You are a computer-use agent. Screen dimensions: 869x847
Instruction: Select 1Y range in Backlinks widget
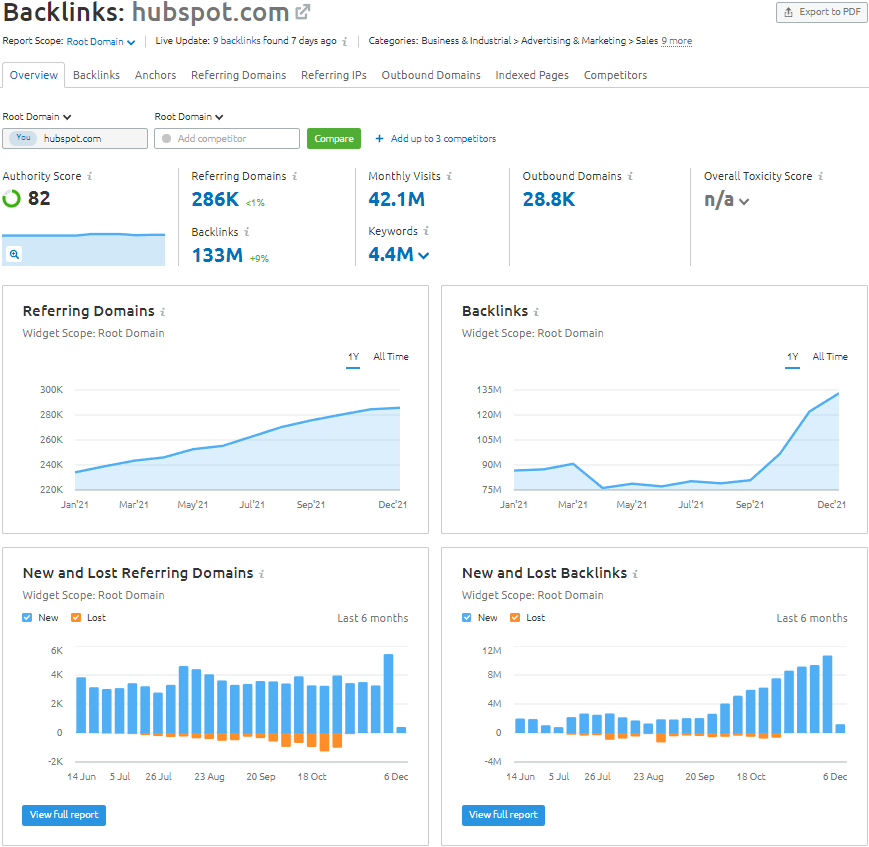coord(793,357)
